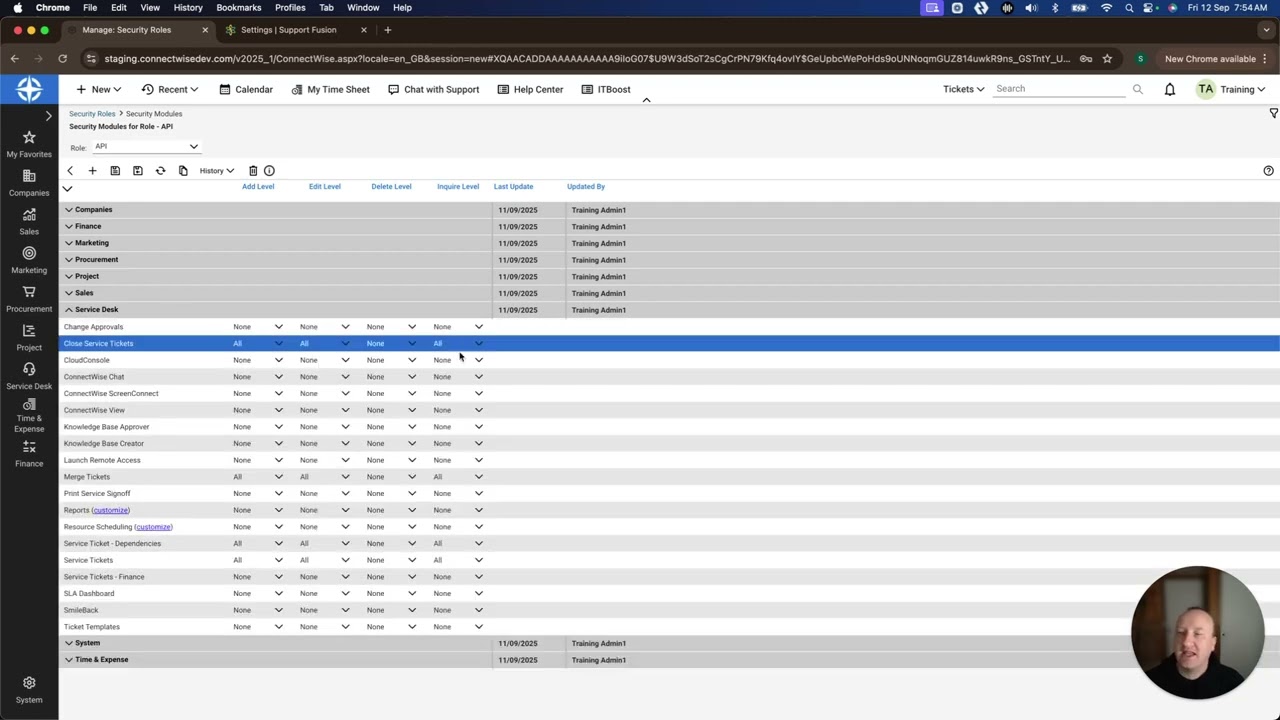Open My Time Sheet
This screenshot has width=1280, height=720.
pos(330,89)
